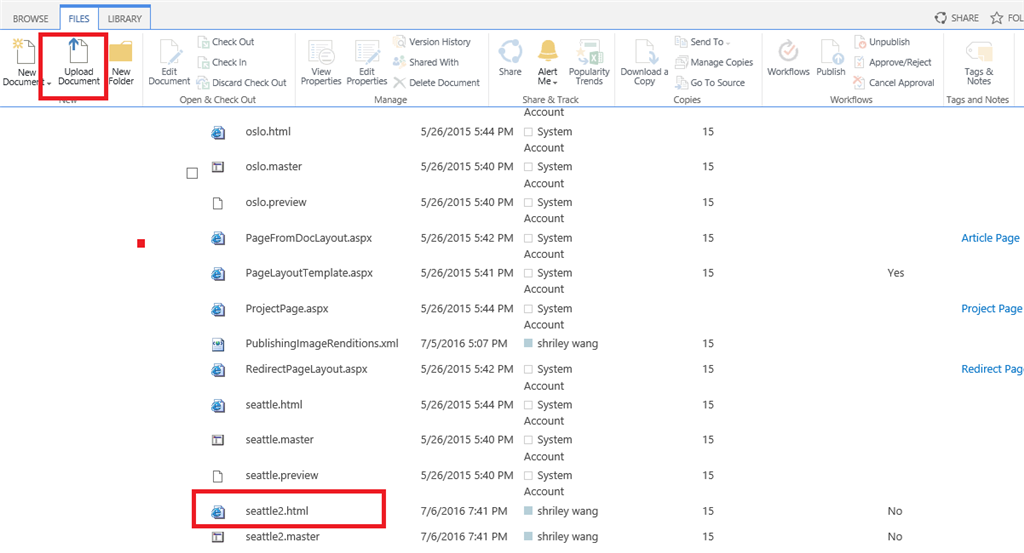Click the seattle2.html file type icon
This screenshot has height=553, width=1024.
[x=218, y=512]
